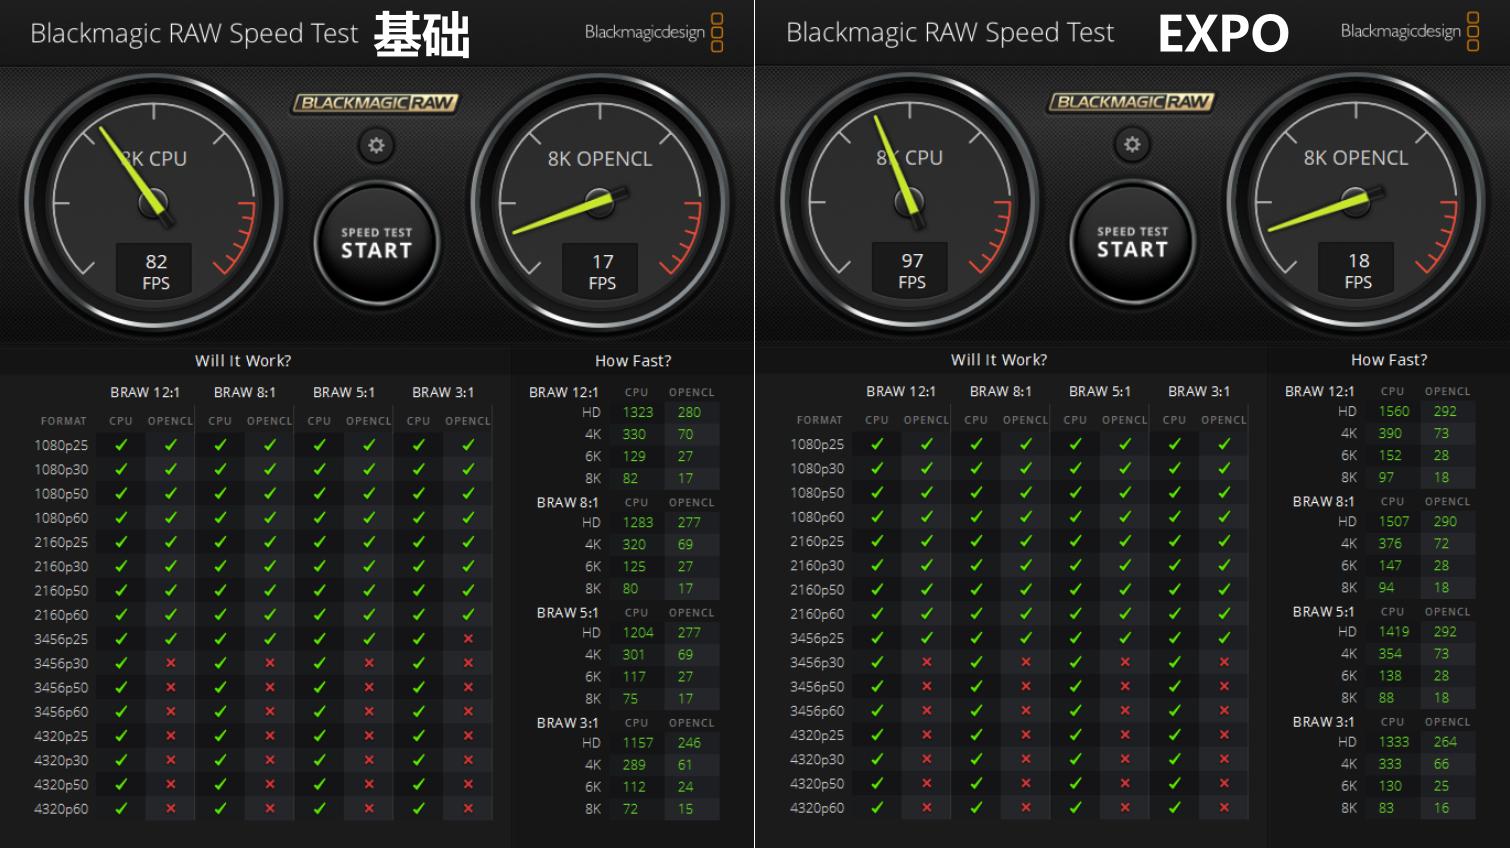Click the "Will It Work?" heading in 基础 window
1510x848 pixels.
click(243, 361)
